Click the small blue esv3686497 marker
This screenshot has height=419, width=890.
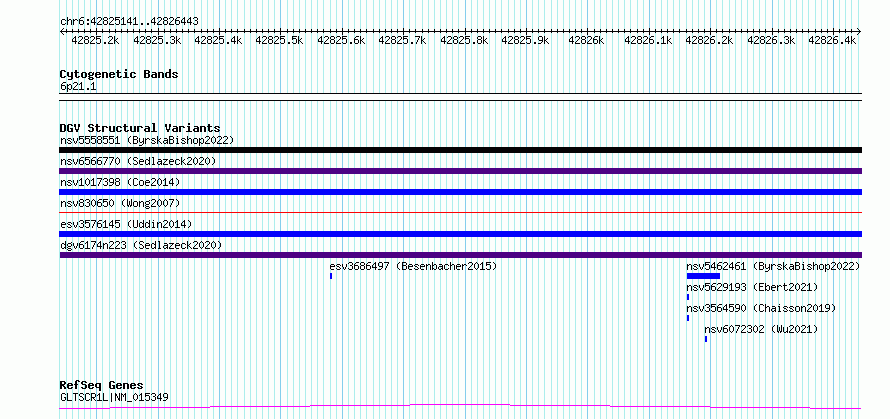[x=331, y=276]
